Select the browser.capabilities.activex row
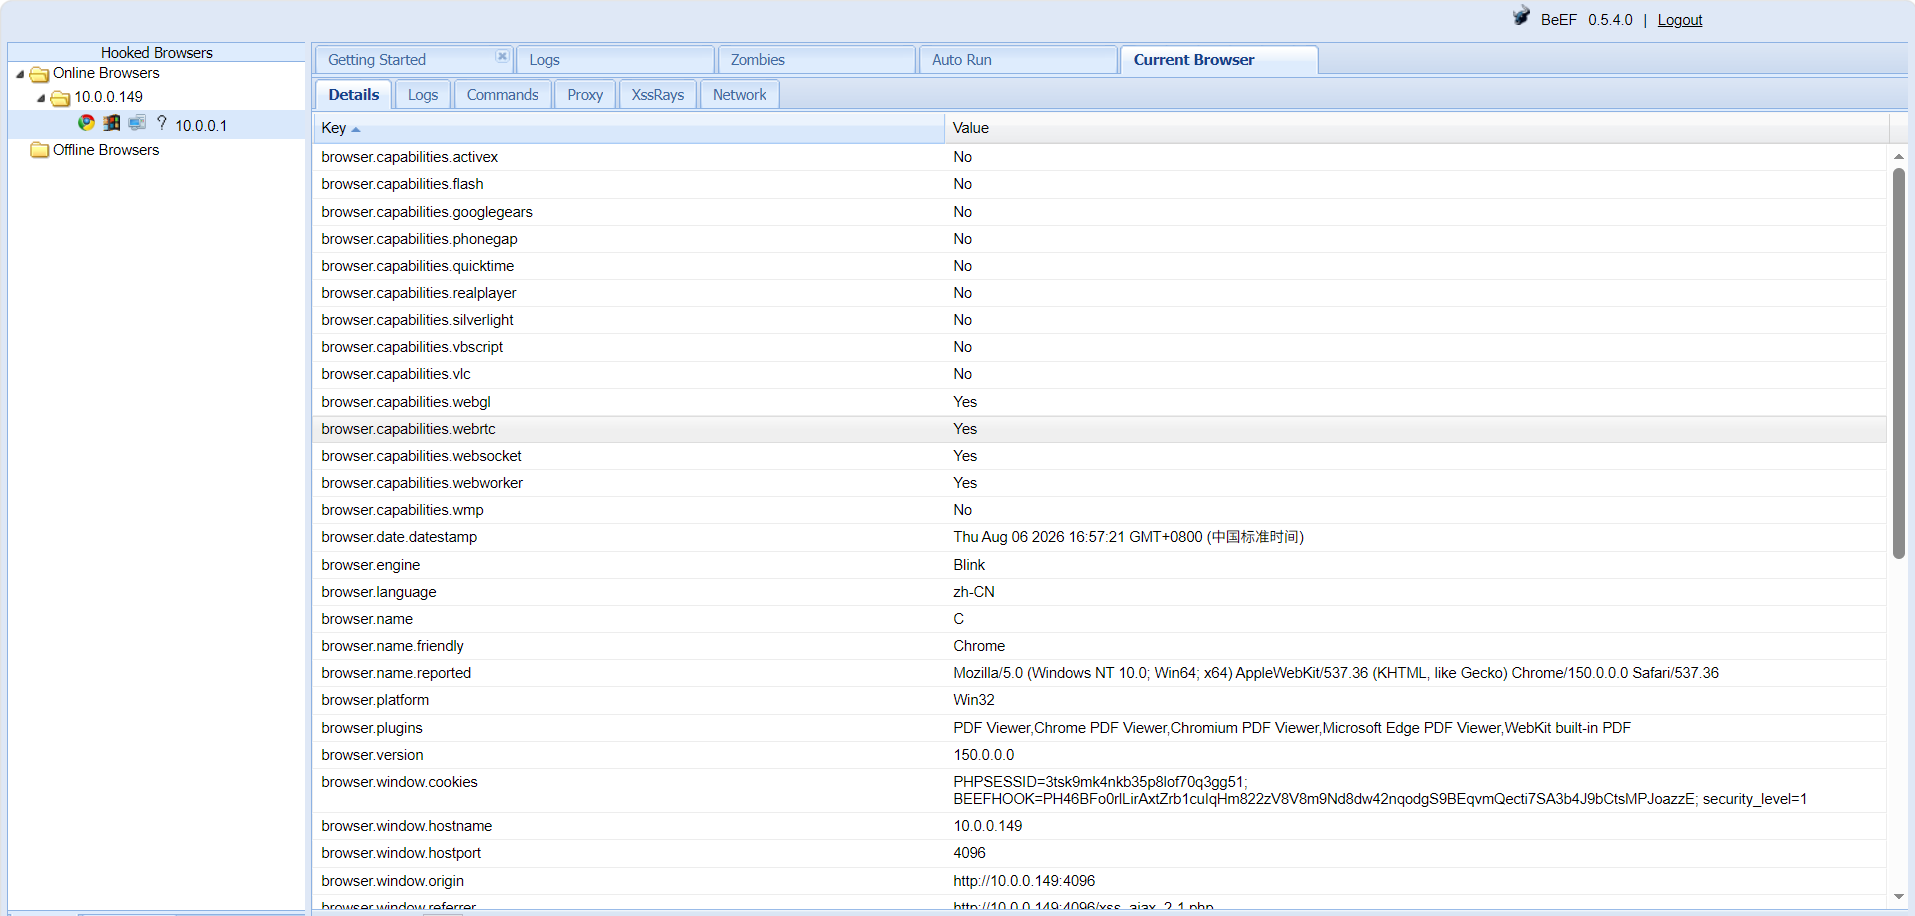Screen dimensions: 1915x916 (x=1100, y=157)
